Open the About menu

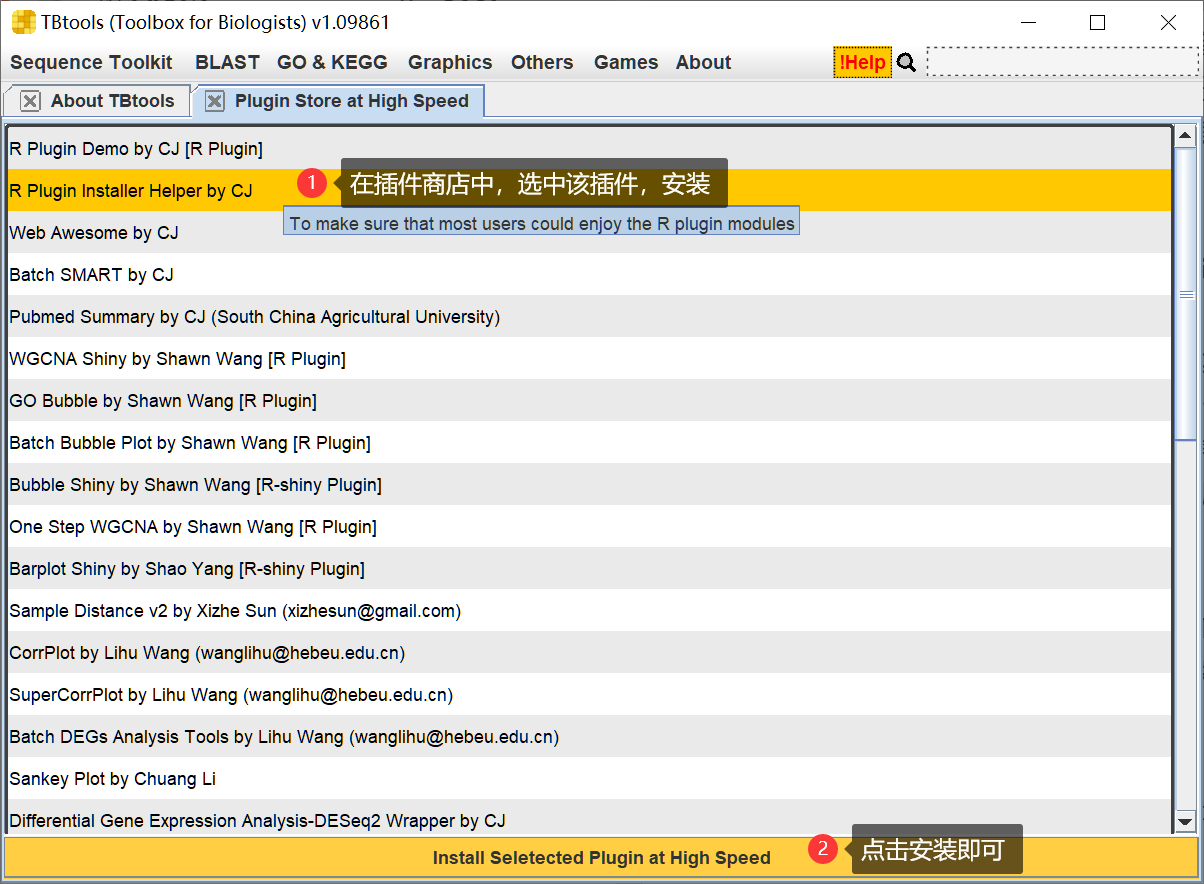[703, 62]
